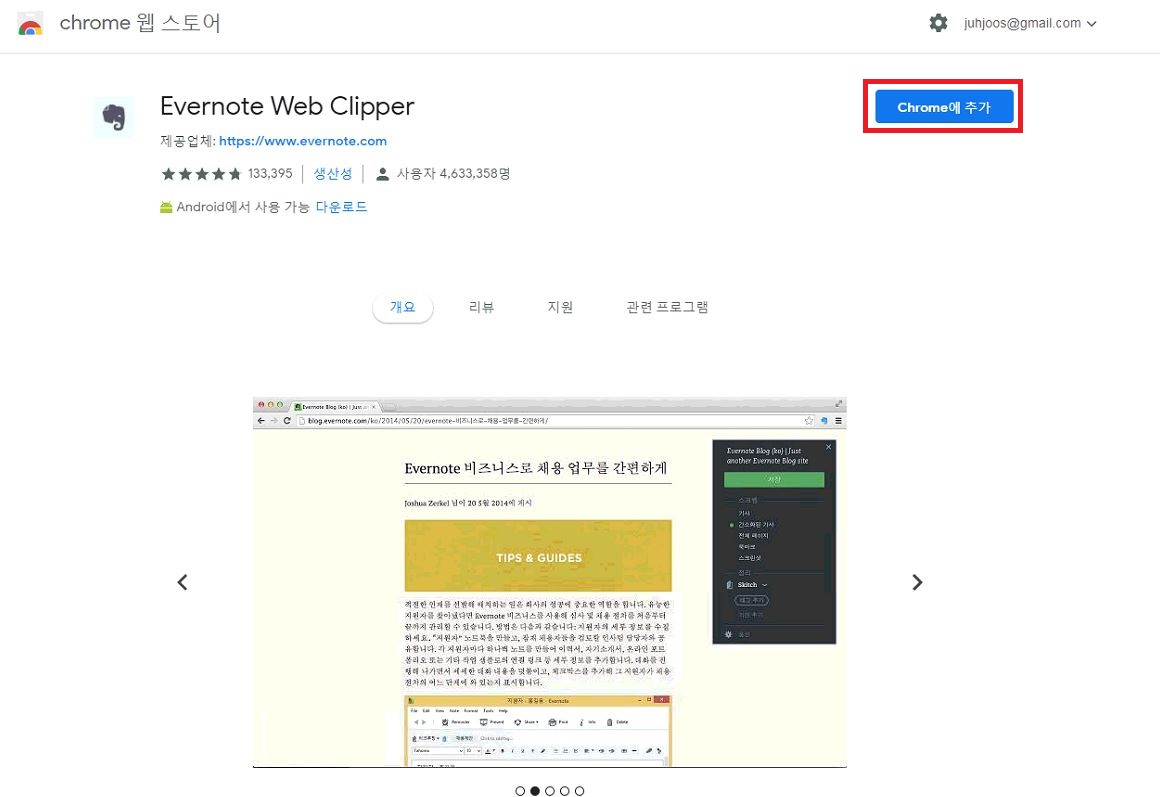Click the chrome 웹 스토어 title text
The width and height of the screenshot is (1160, 797).
point(140,23)
